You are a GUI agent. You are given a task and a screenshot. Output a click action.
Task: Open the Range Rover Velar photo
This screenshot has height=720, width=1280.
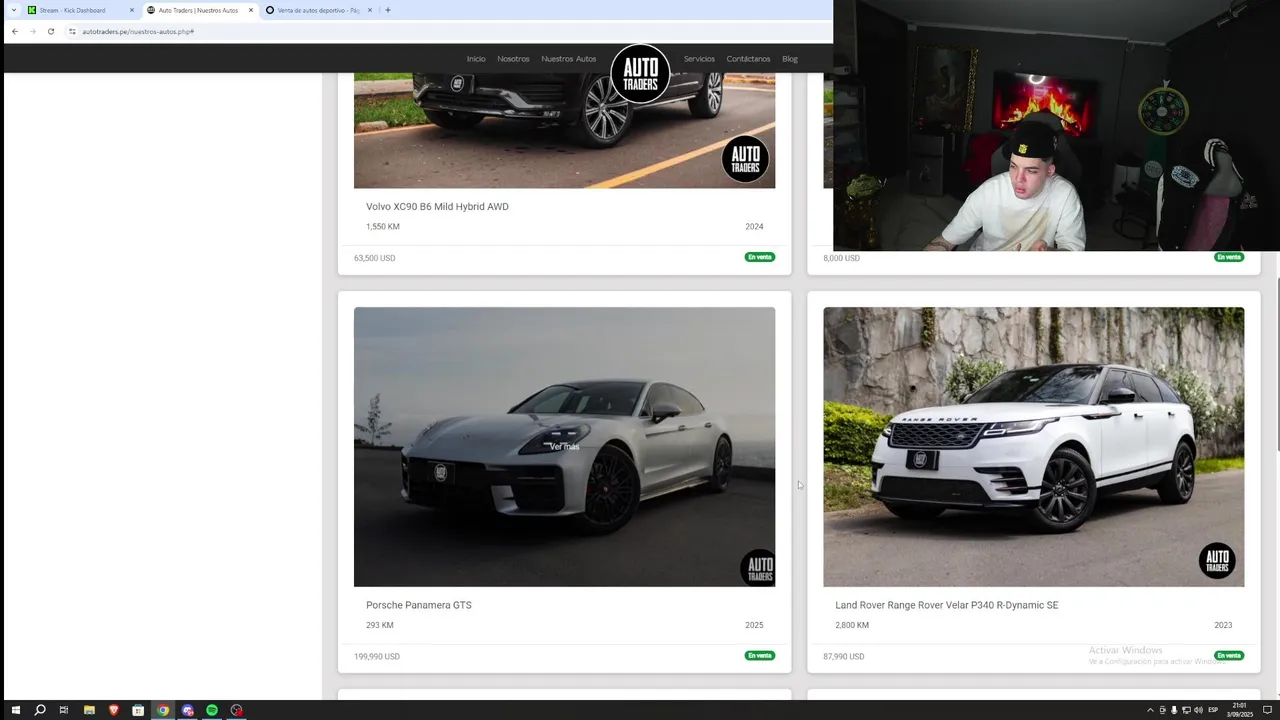tap(1034, 447)
